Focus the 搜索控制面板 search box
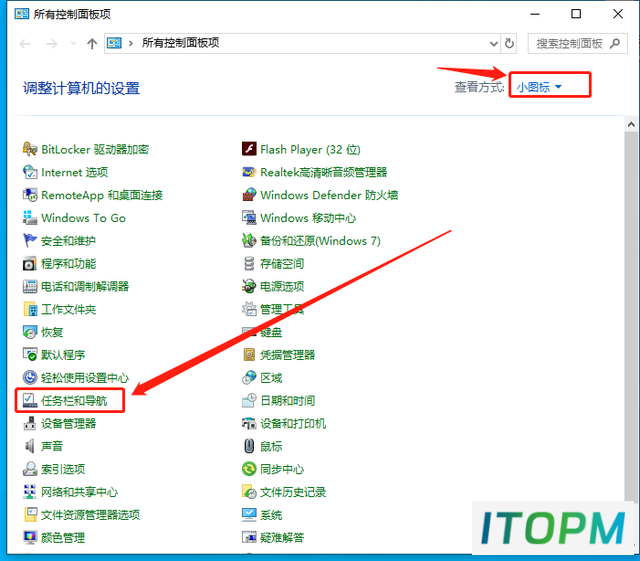The width and height of the screenshot is (640, 561). pyautogui.click(x=577, y=44)
